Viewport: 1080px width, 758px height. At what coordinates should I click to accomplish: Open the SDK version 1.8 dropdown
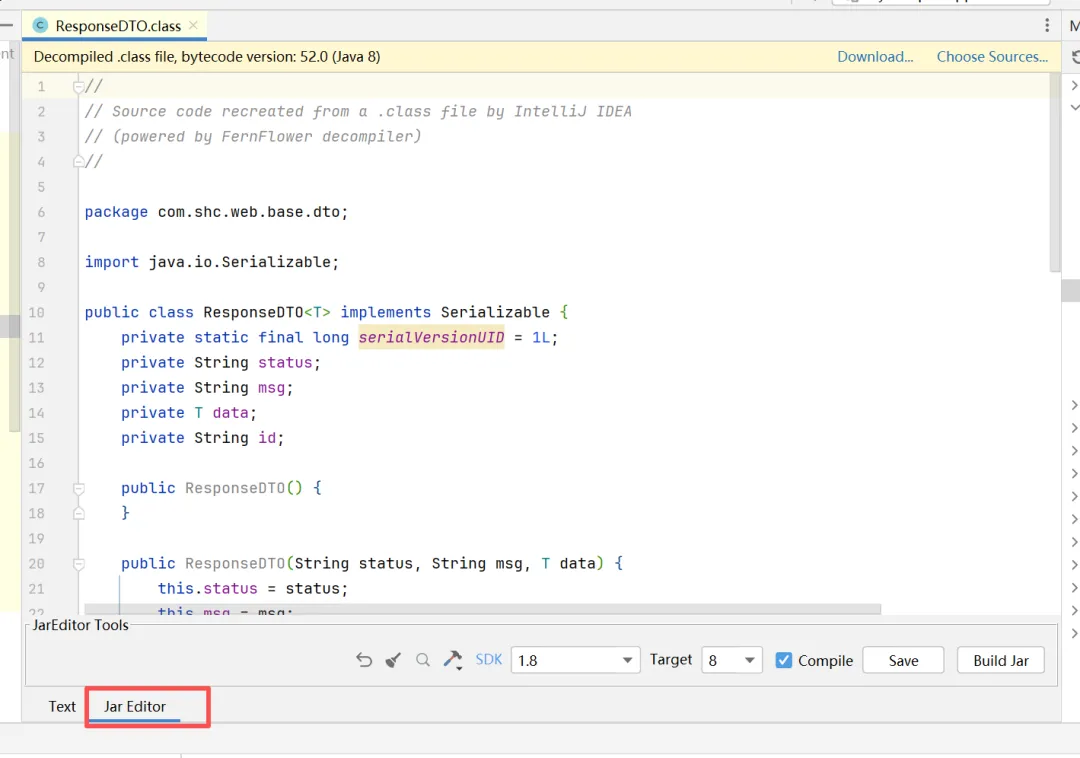pos(575,660)
